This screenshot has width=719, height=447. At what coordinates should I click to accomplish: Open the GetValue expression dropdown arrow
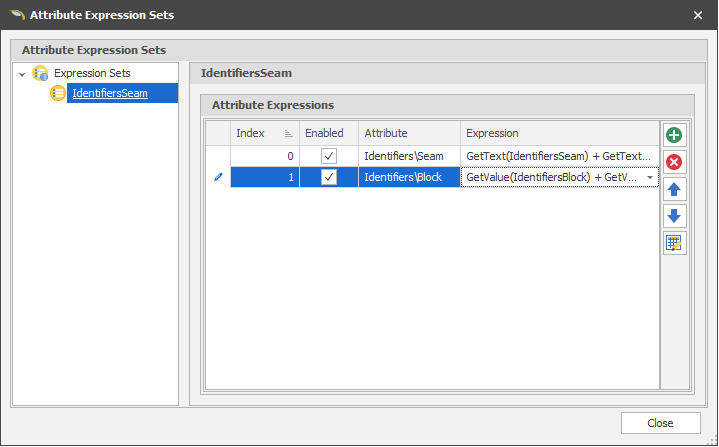coord(651,177)
